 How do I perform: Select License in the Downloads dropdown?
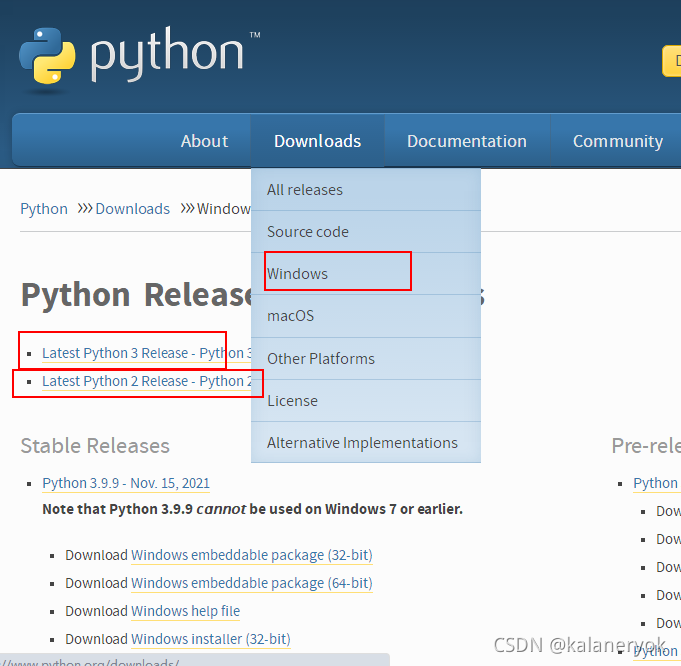pyautogui.click(x=366, y=401)
